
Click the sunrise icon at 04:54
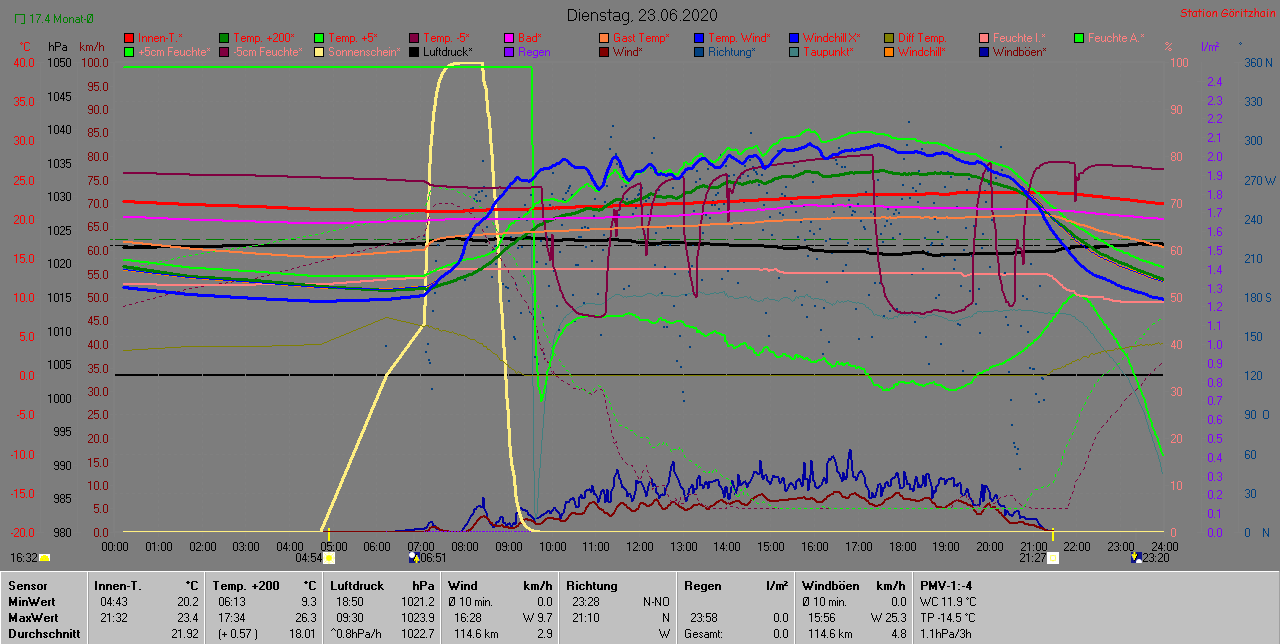tap(329, 558)
